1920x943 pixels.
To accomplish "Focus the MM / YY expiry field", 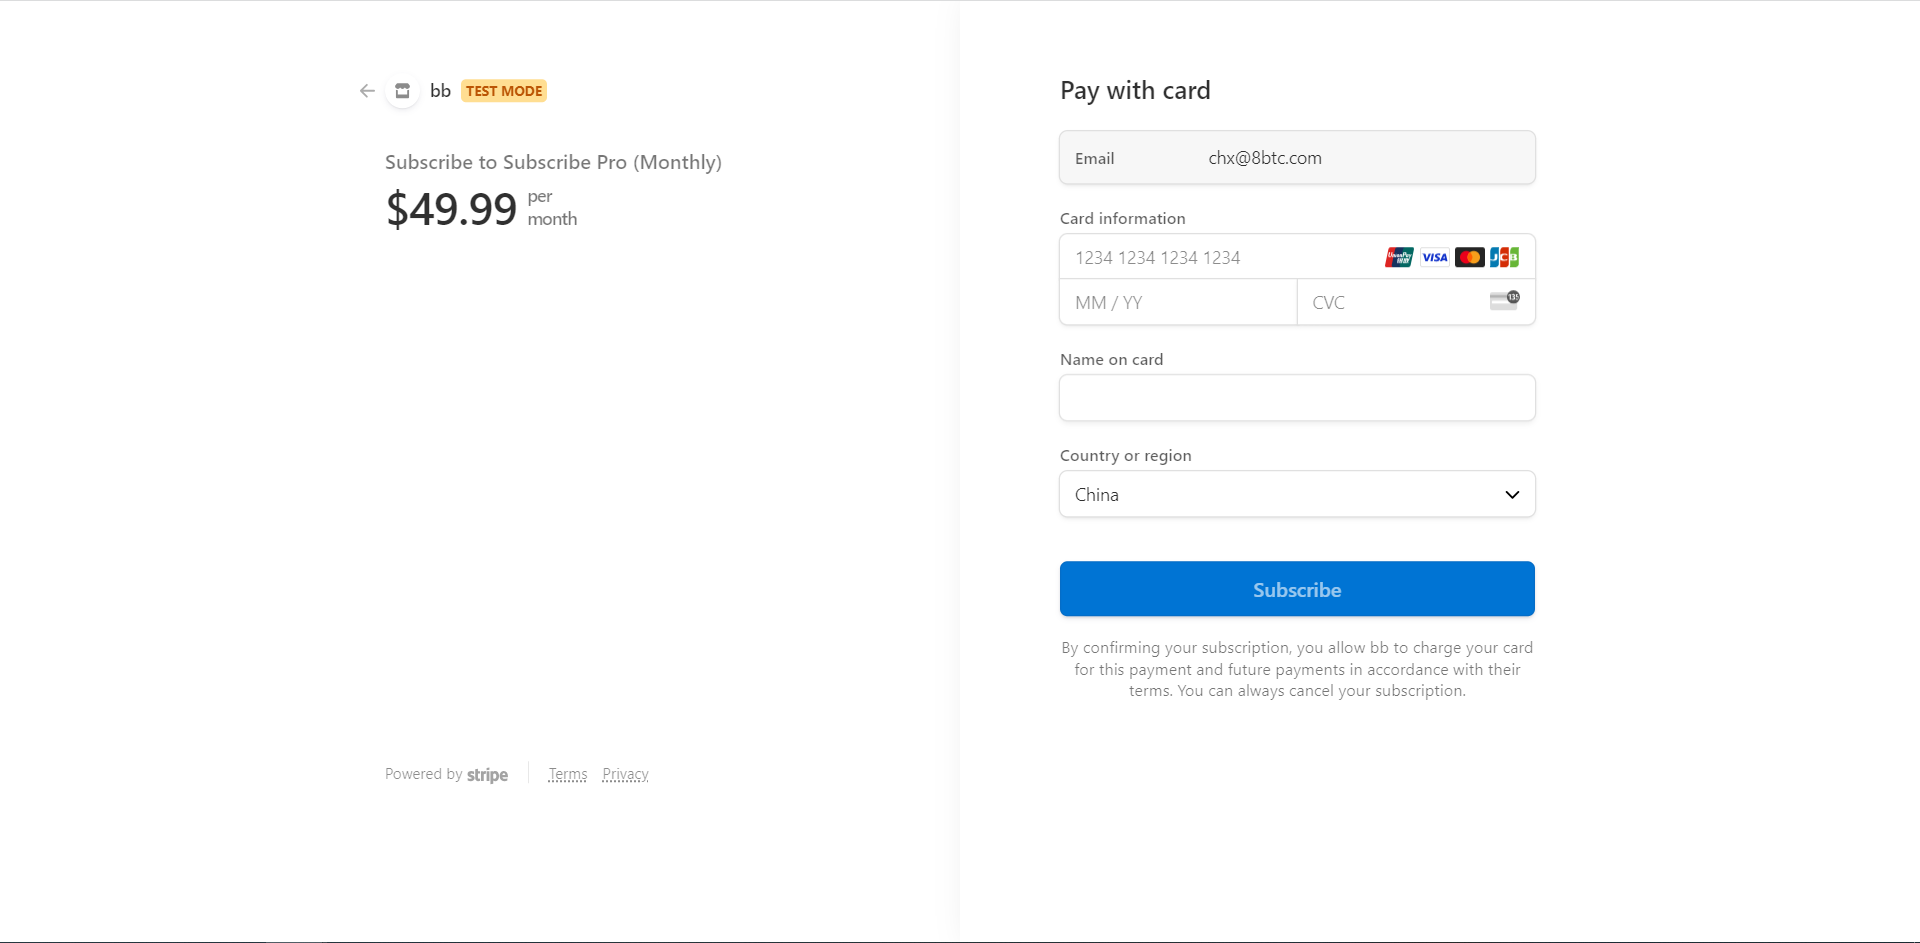I will (1178, 303).
